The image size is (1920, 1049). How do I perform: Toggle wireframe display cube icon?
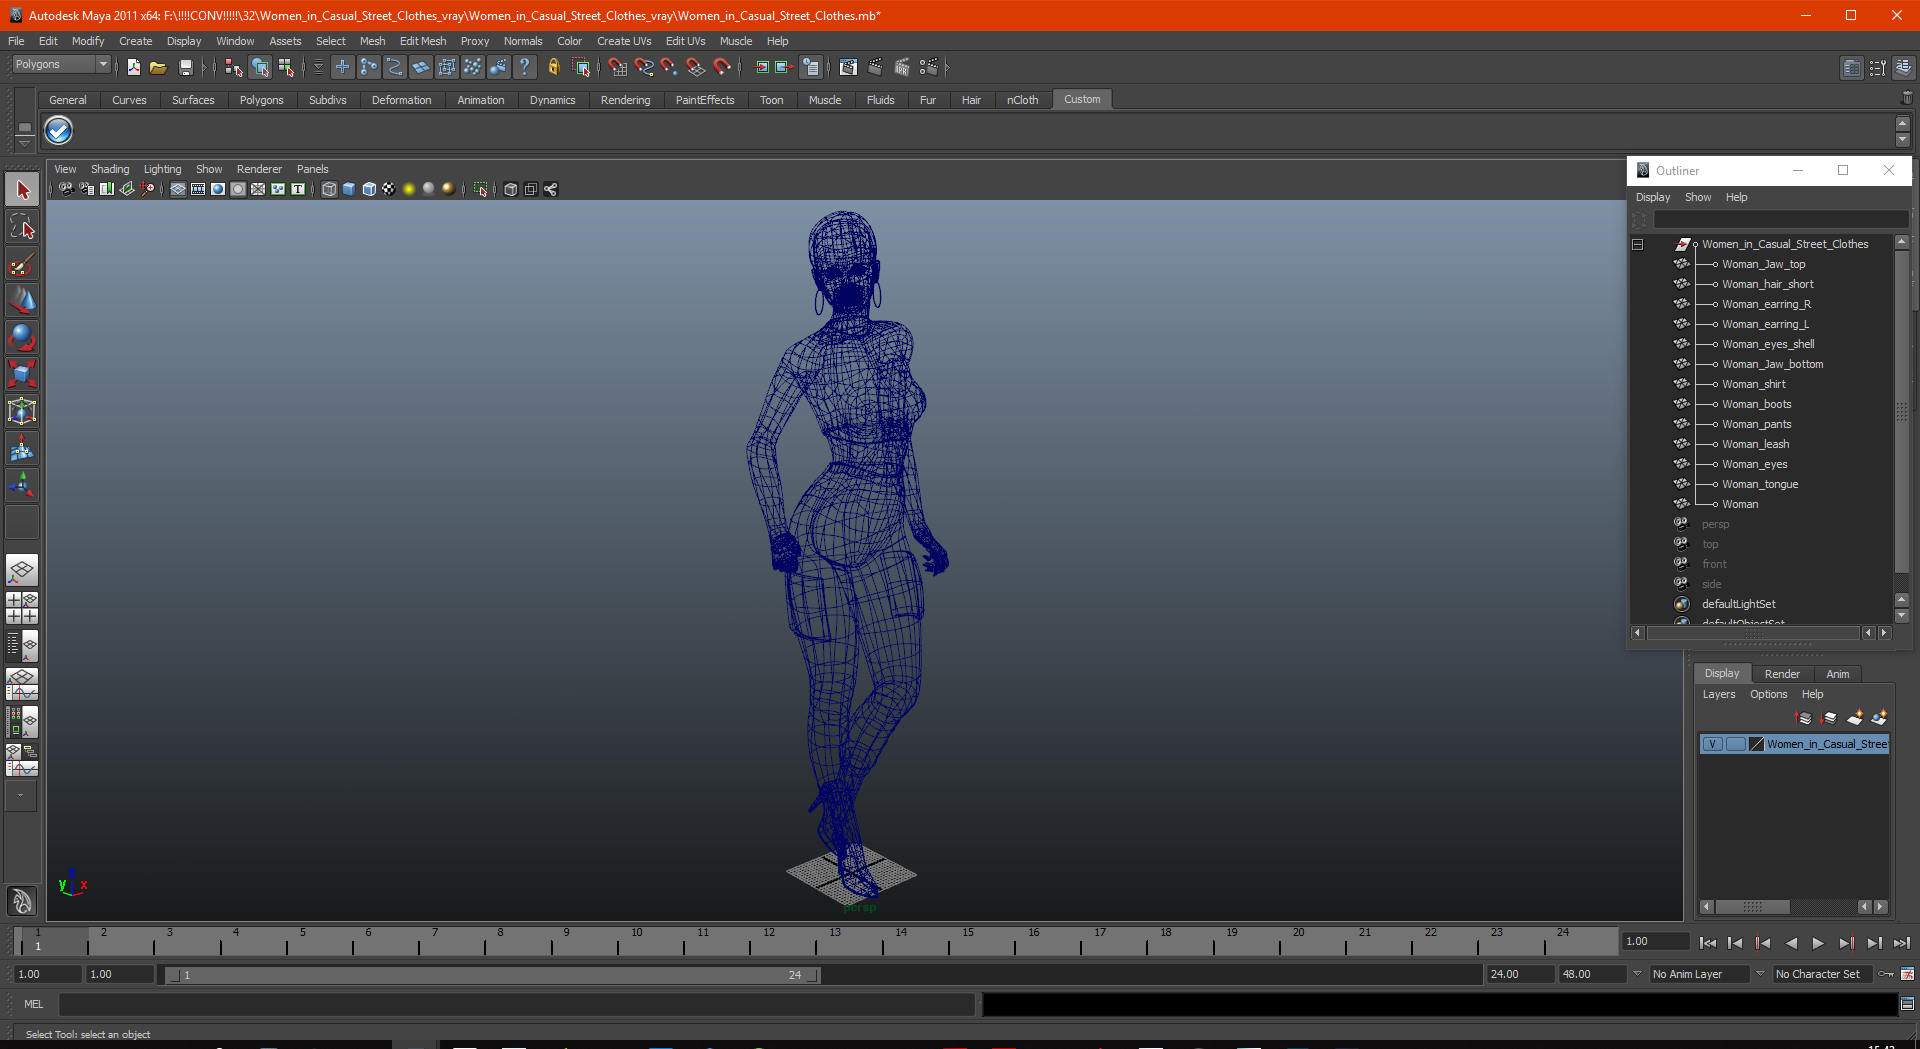pyautogui.click(x=329, y=189)
